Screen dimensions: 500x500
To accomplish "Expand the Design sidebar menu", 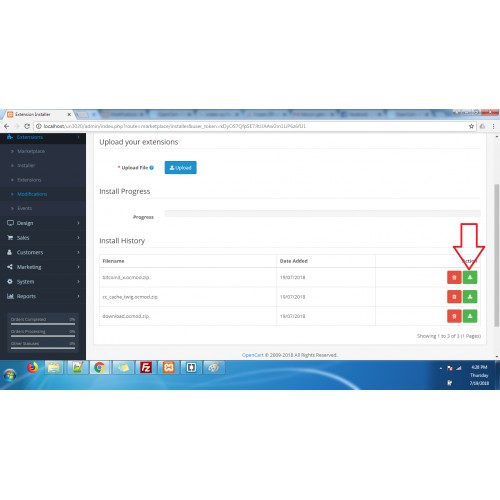I will (43, 223).
